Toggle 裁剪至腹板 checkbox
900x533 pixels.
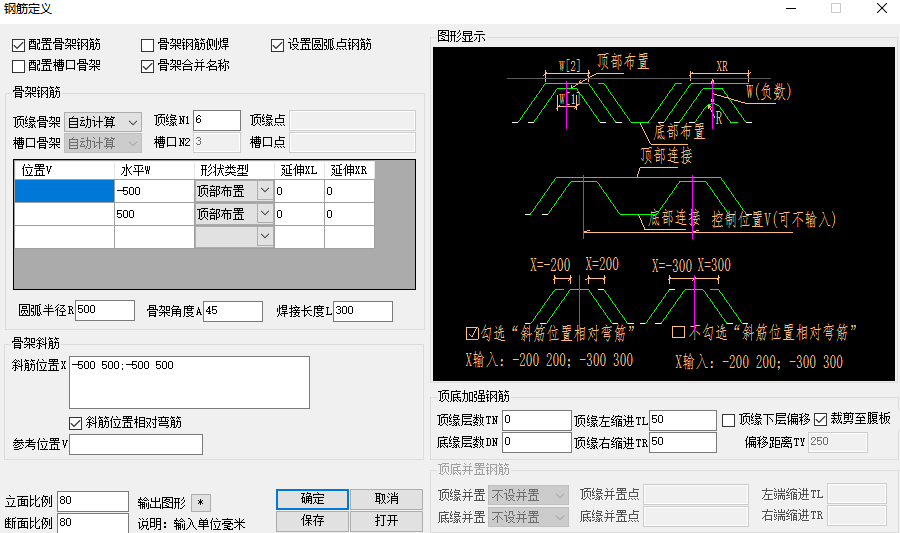[x=820, y=420]
